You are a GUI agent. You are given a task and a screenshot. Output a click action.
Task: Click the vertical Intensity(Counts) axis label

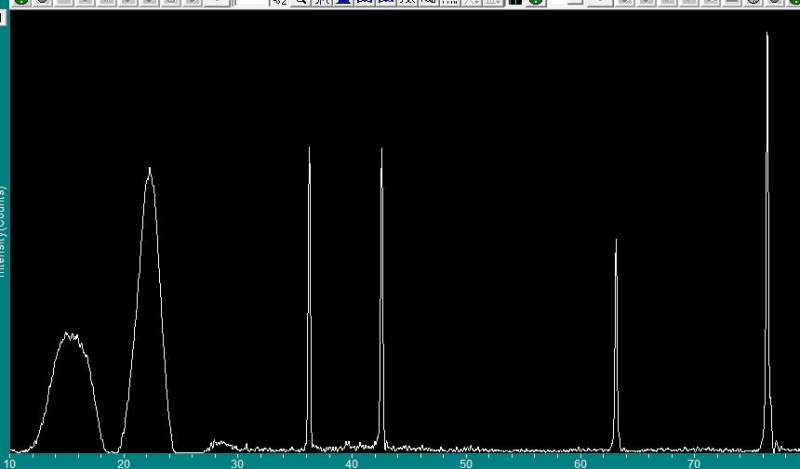(3, 232)
